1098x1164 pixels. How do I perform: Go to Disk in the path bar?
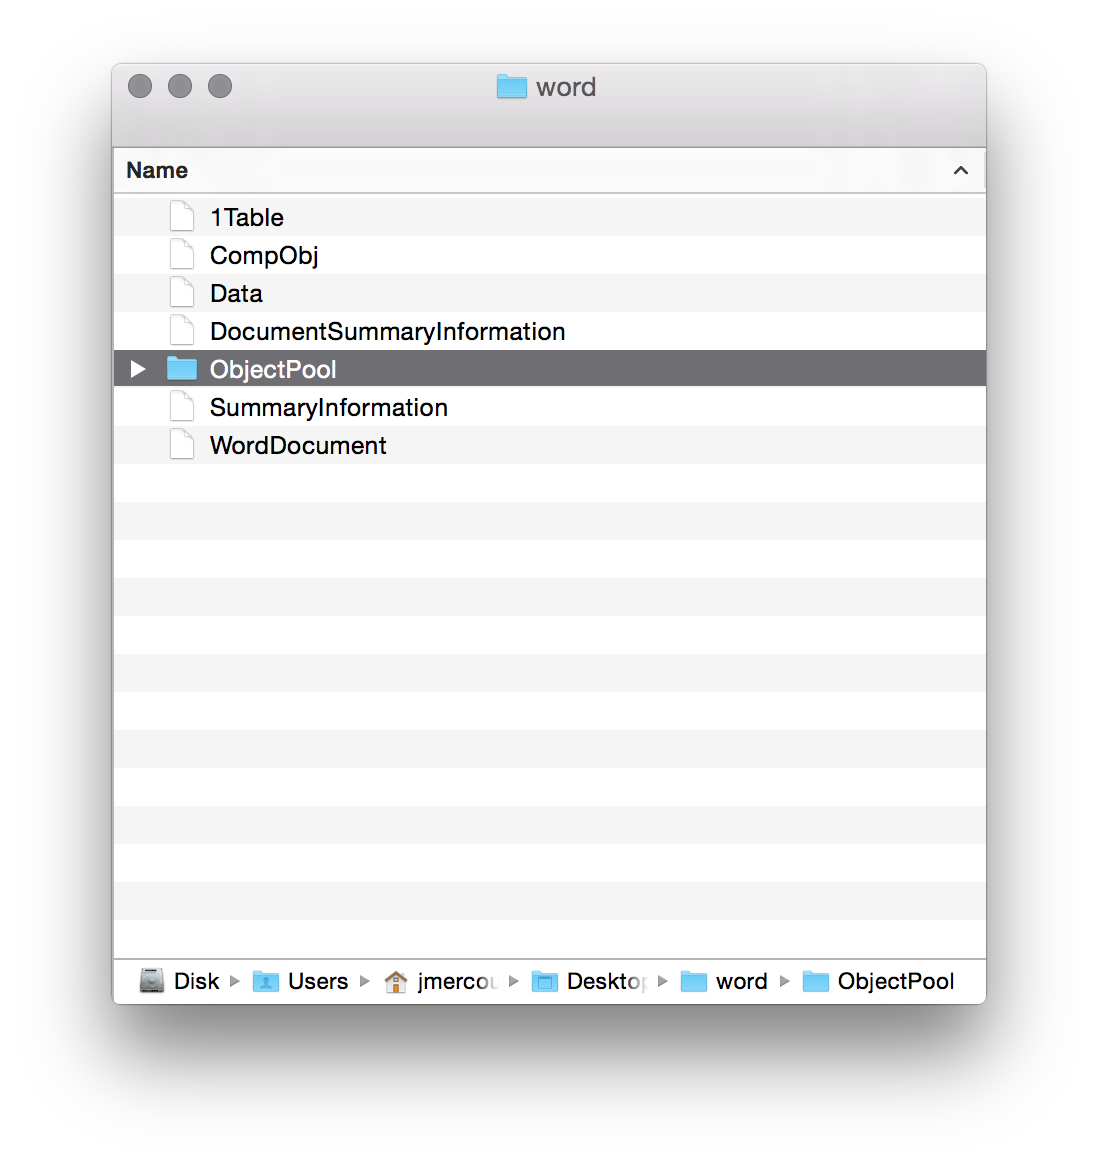pos(197,981)
